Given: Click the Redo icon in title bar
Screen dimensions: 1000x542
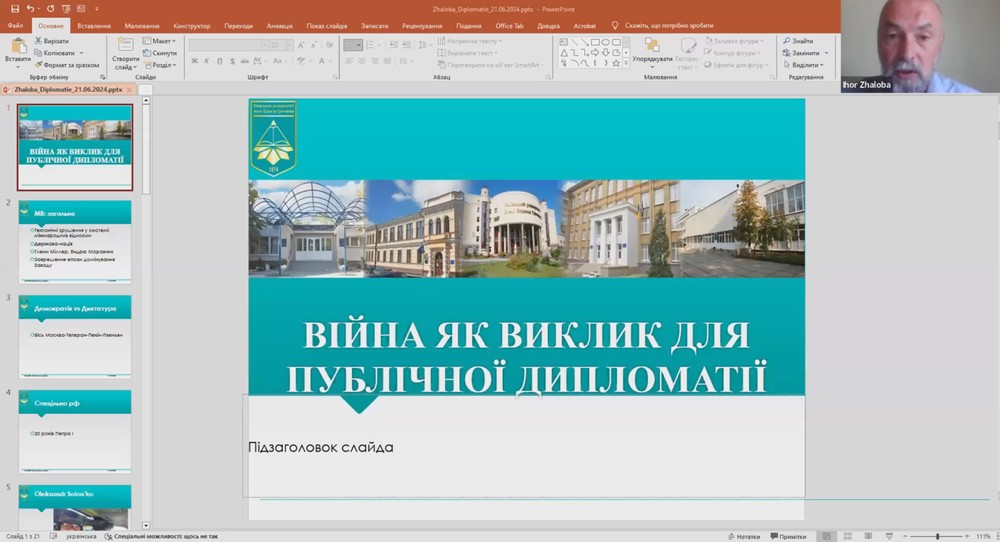Looking at the screenshot, I should [x=50, y=9].
